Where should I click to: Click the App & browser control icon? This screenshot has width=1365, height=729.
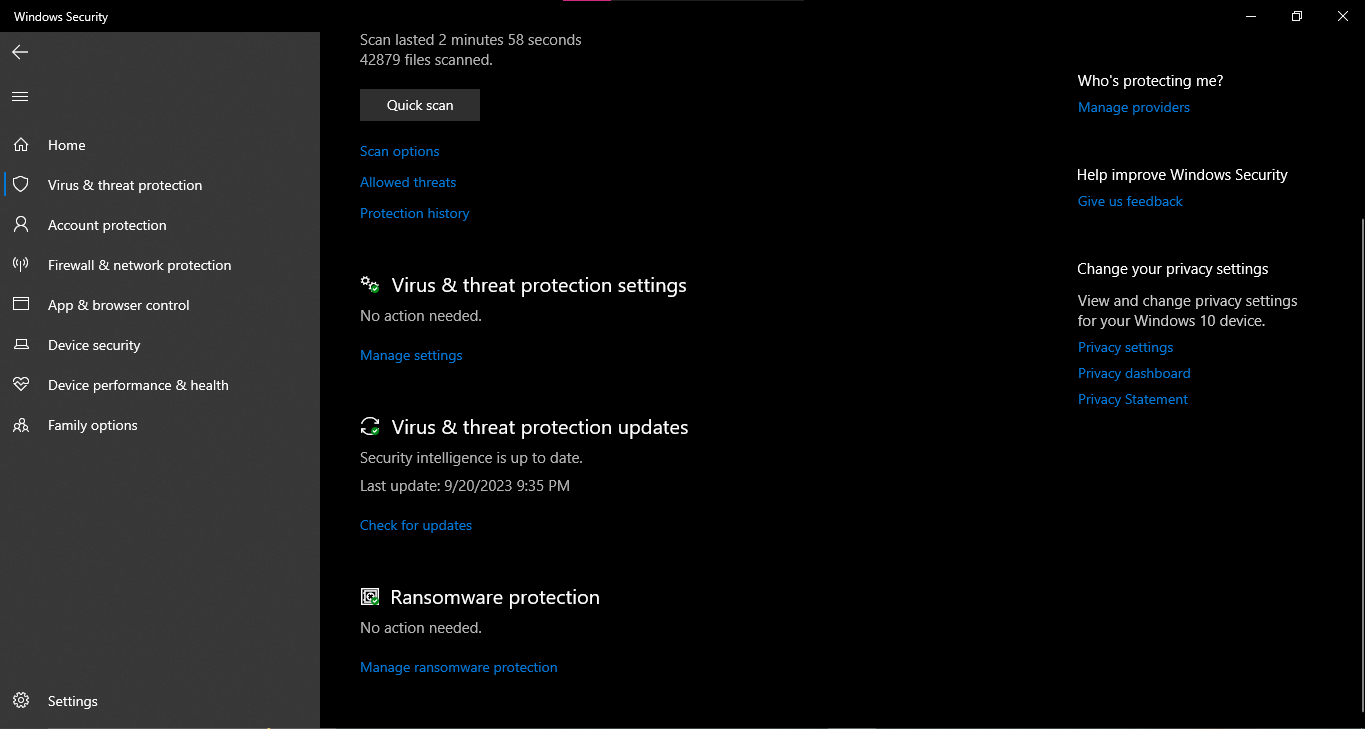coord(21,305)
